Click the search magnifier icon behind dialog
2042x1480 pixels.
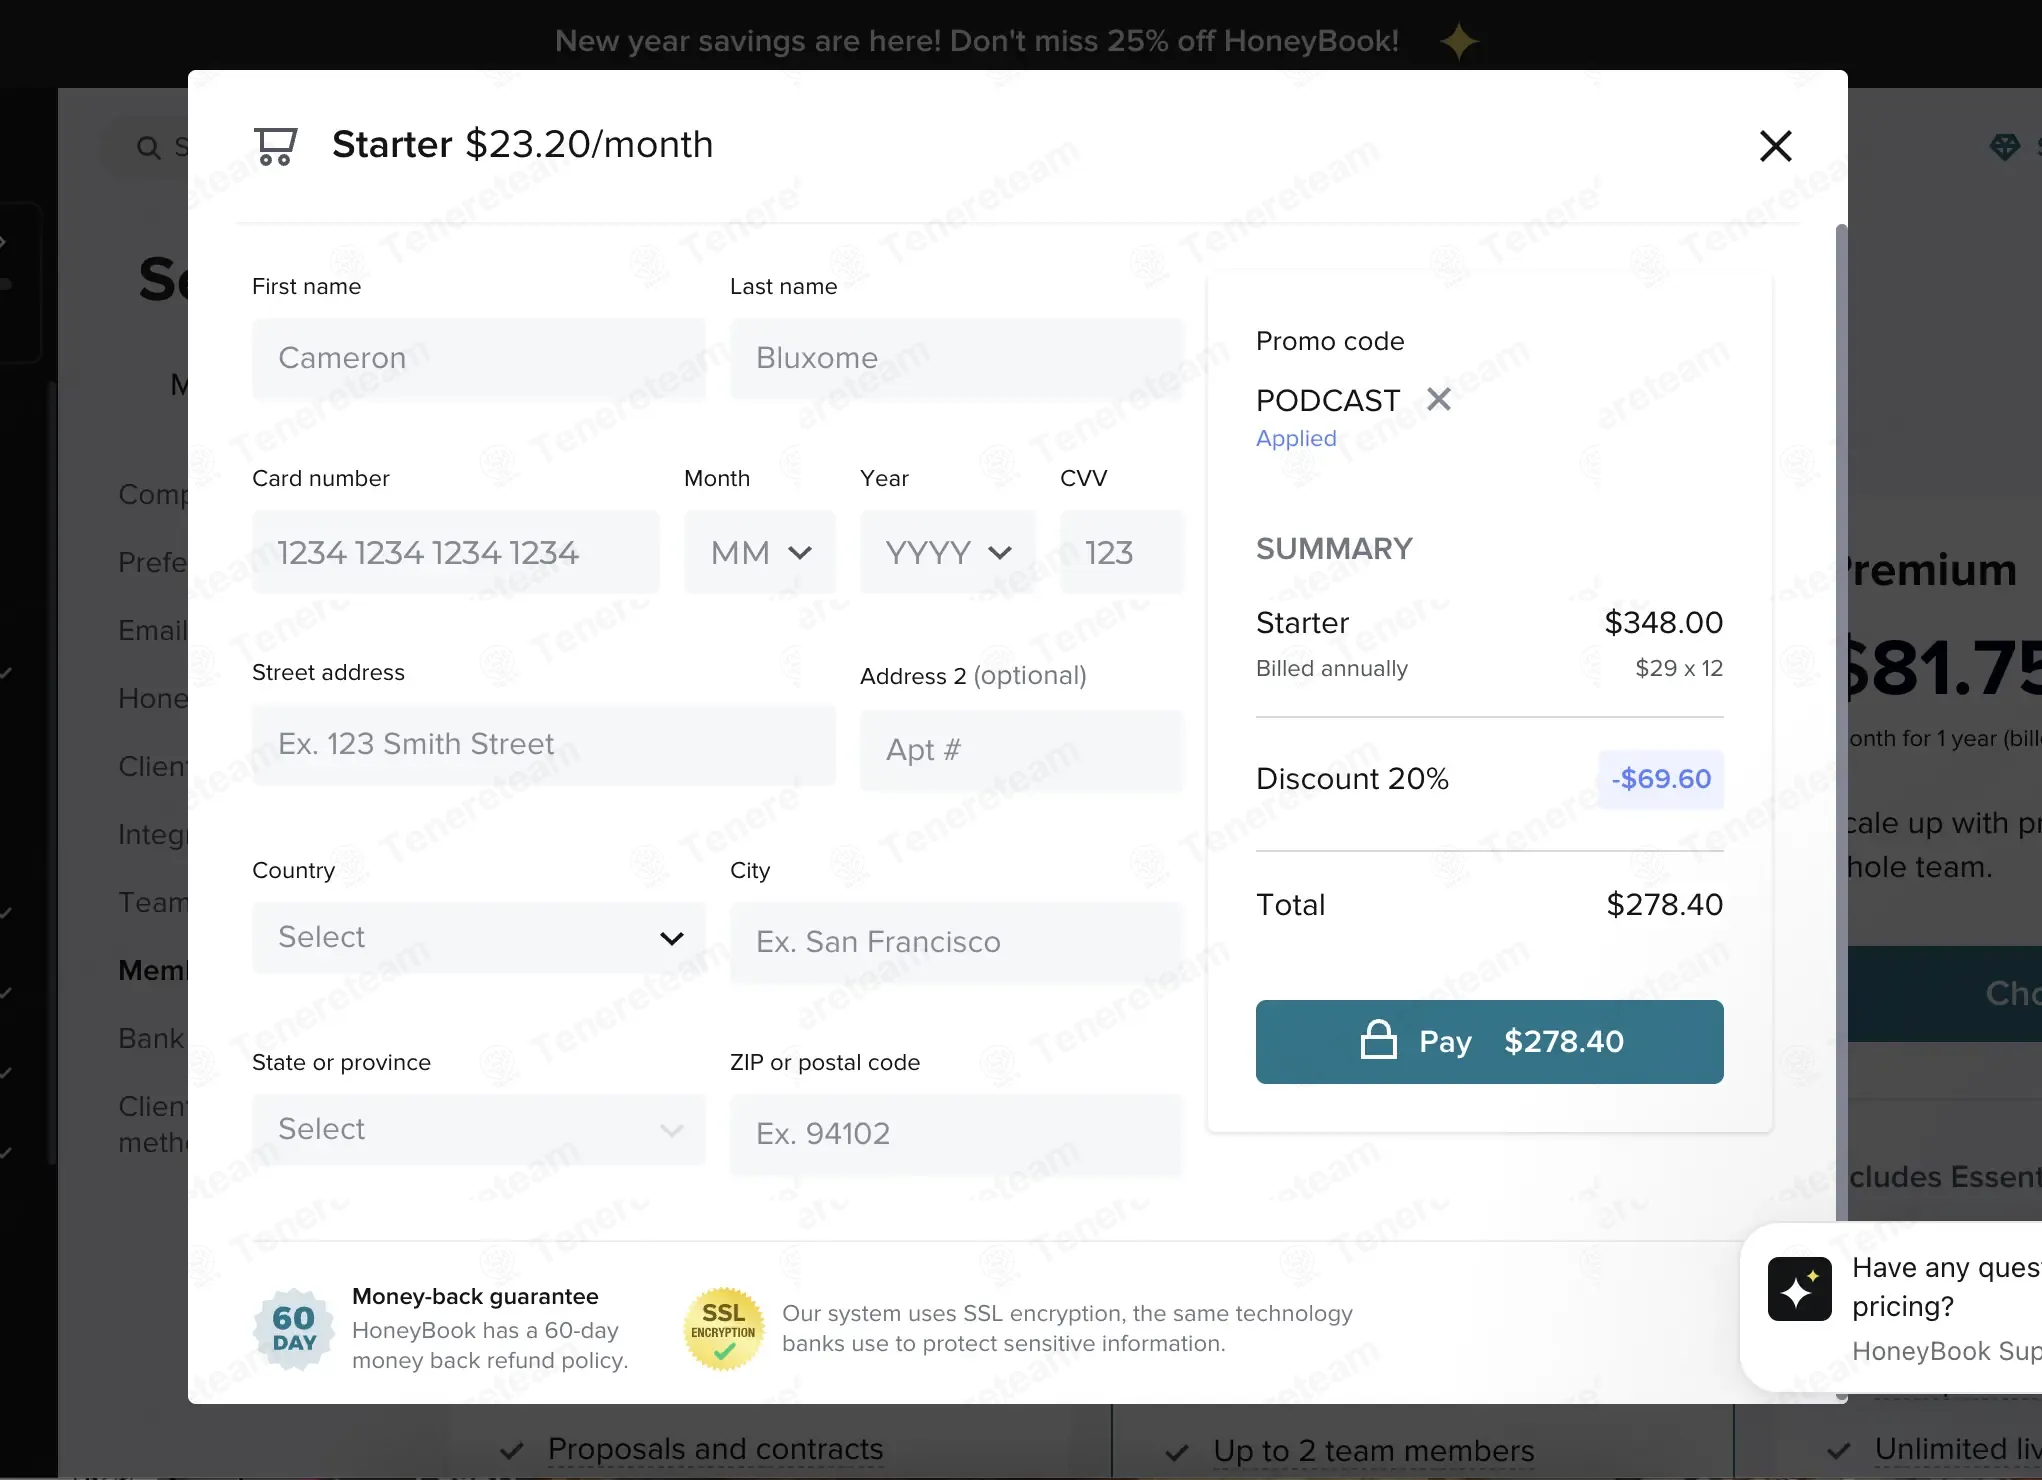pyautogui.click(x=149, y=148)
